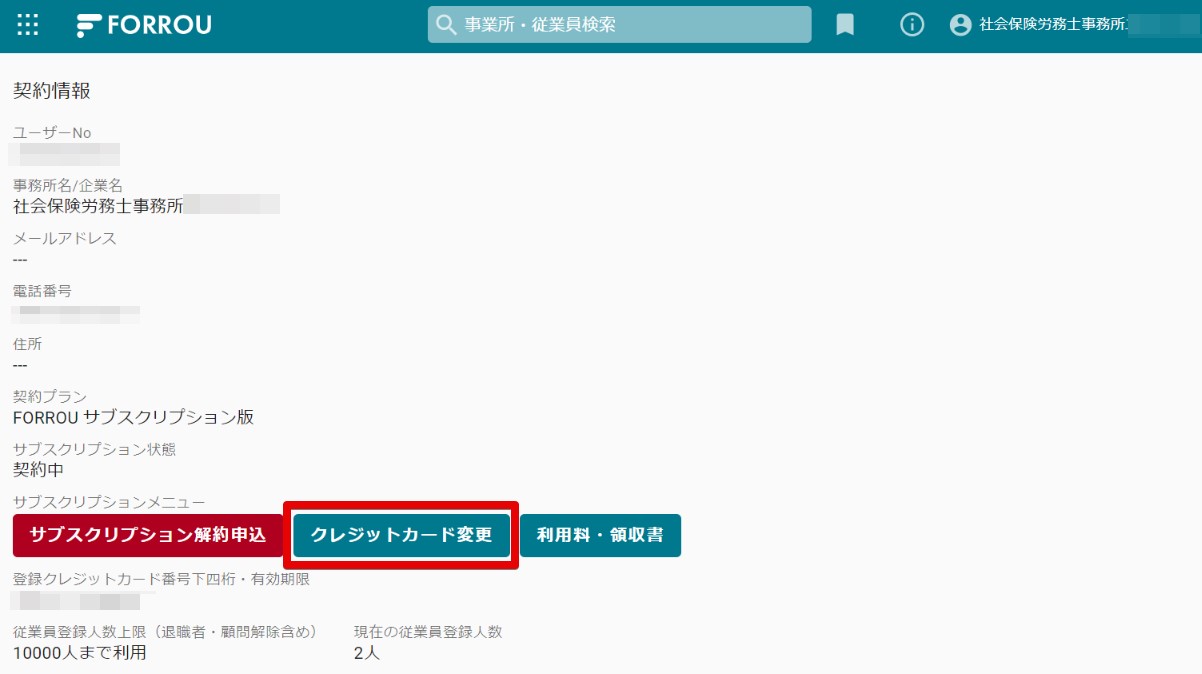Viewport: 1202px width, 674px height.
Task: Click the FORROU logo
Action: click(x=144, y=25)
